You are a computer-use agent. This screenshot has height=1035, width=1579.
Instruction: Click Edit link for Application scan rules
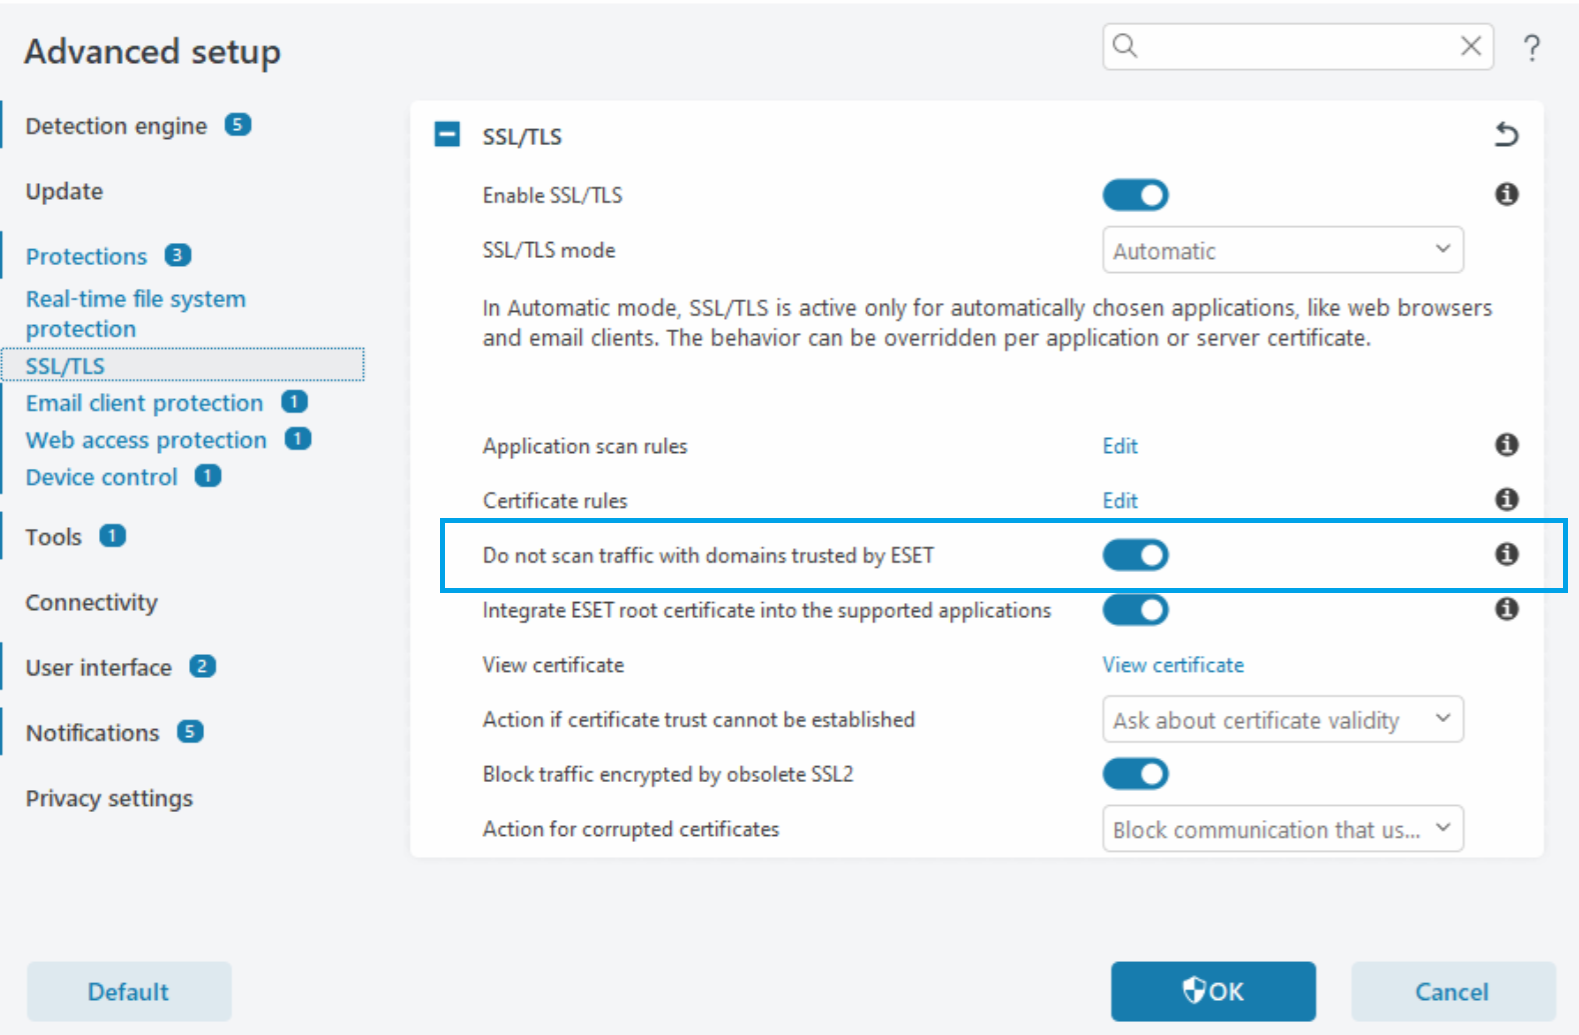[1120, 446]
